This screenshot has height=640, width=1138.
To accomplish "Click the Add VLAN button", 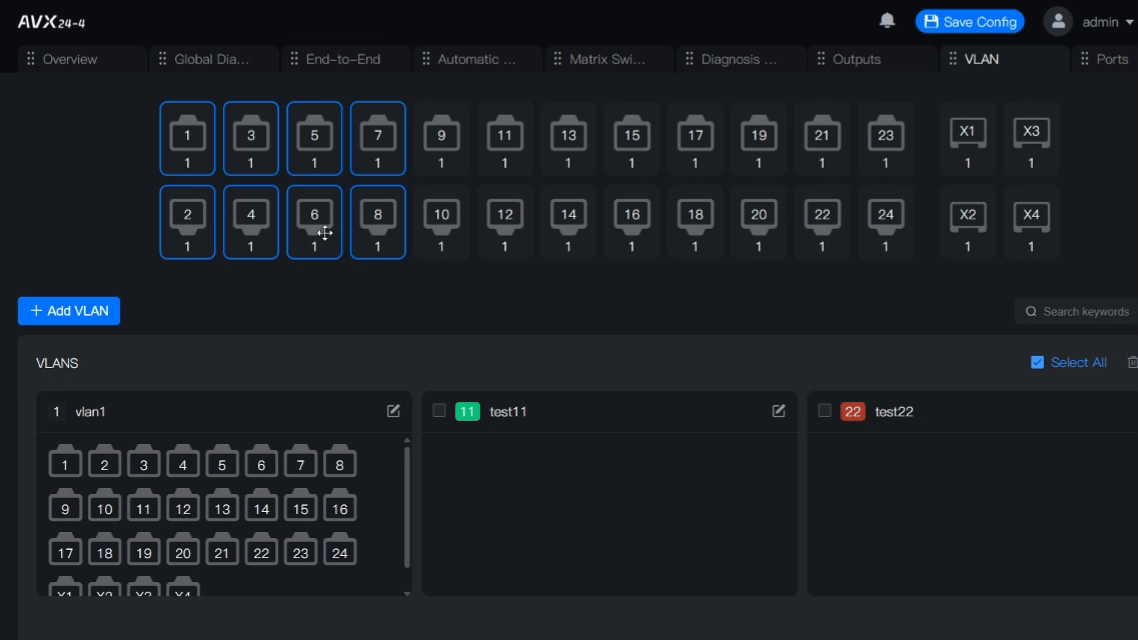I will click(x=69, y=311).
